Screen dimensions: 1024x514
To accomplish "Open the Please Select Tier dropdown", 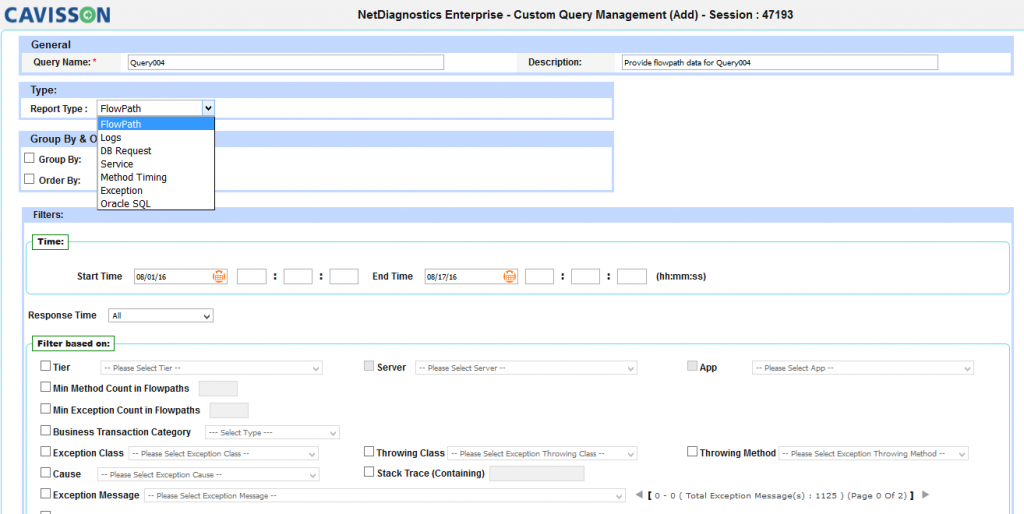I will click(x=211, y=368).
